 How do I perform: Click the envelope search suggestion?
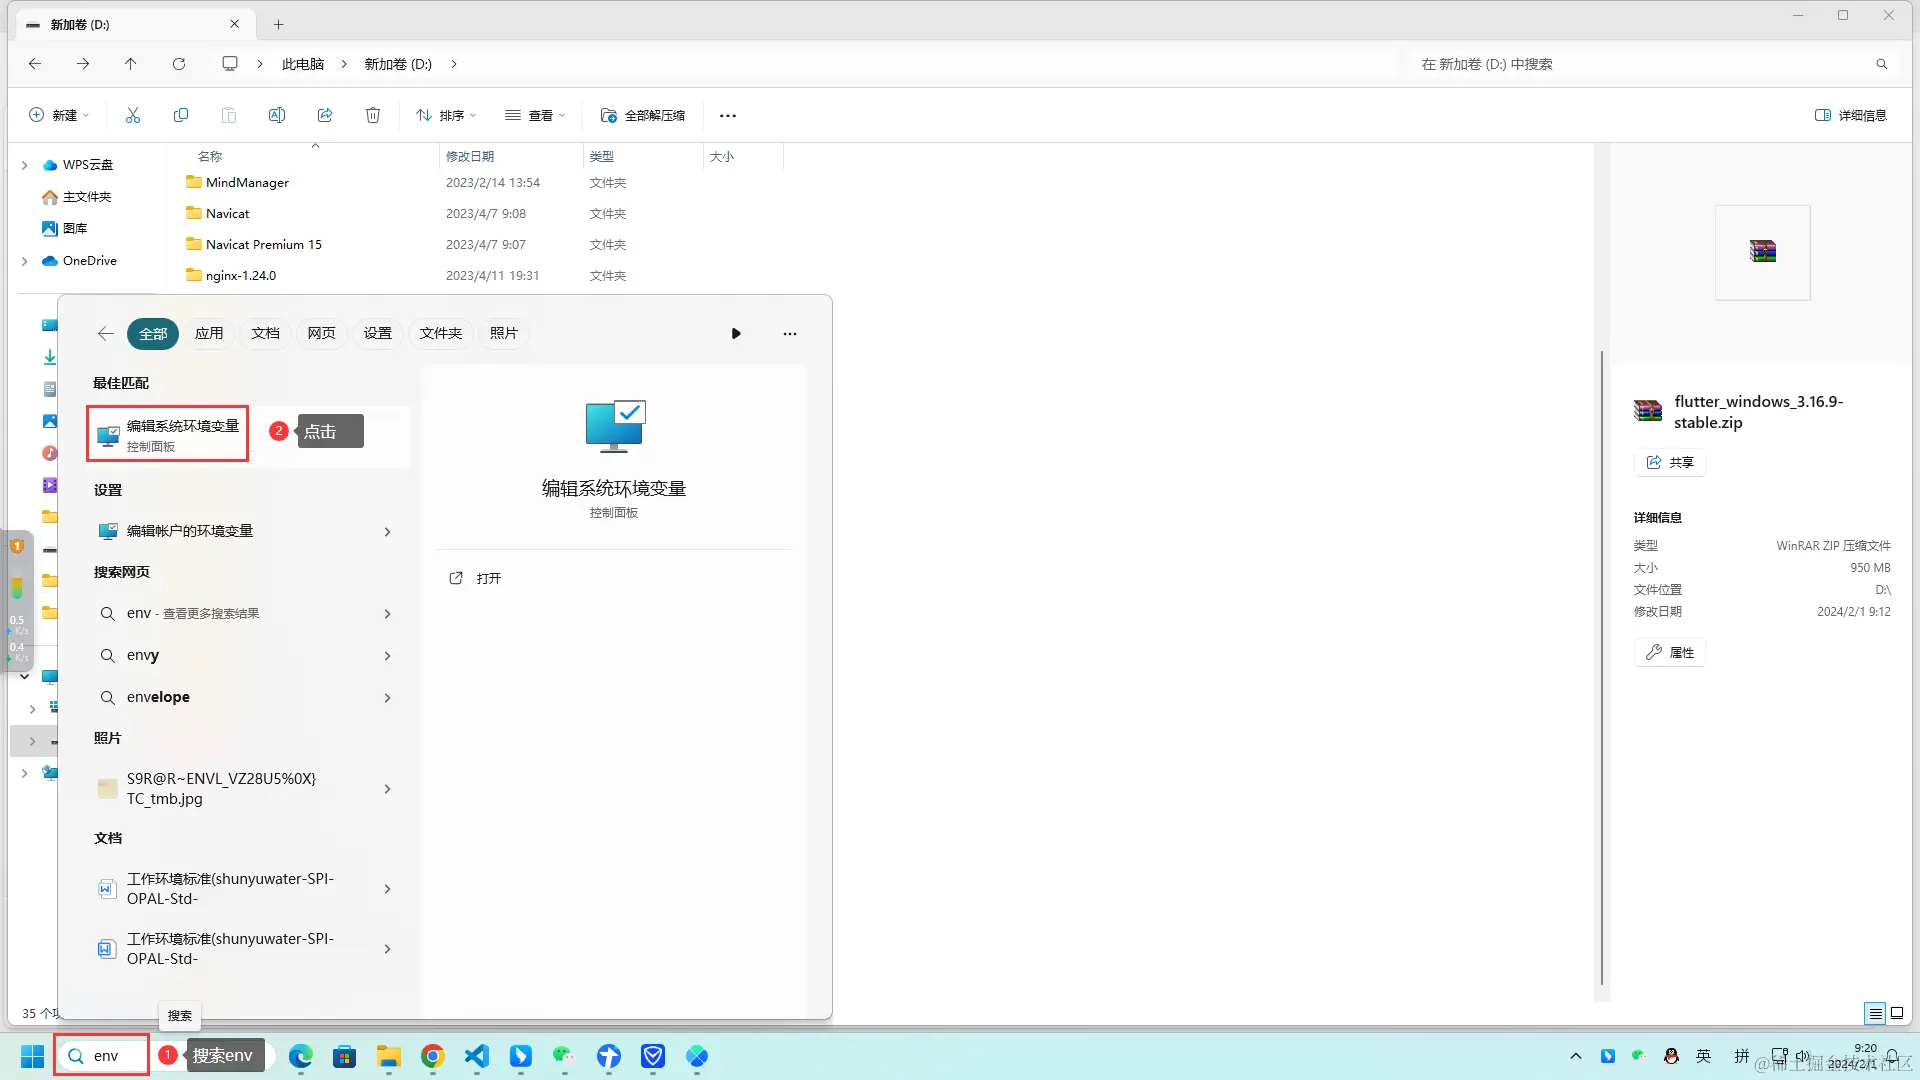[158, 697]
